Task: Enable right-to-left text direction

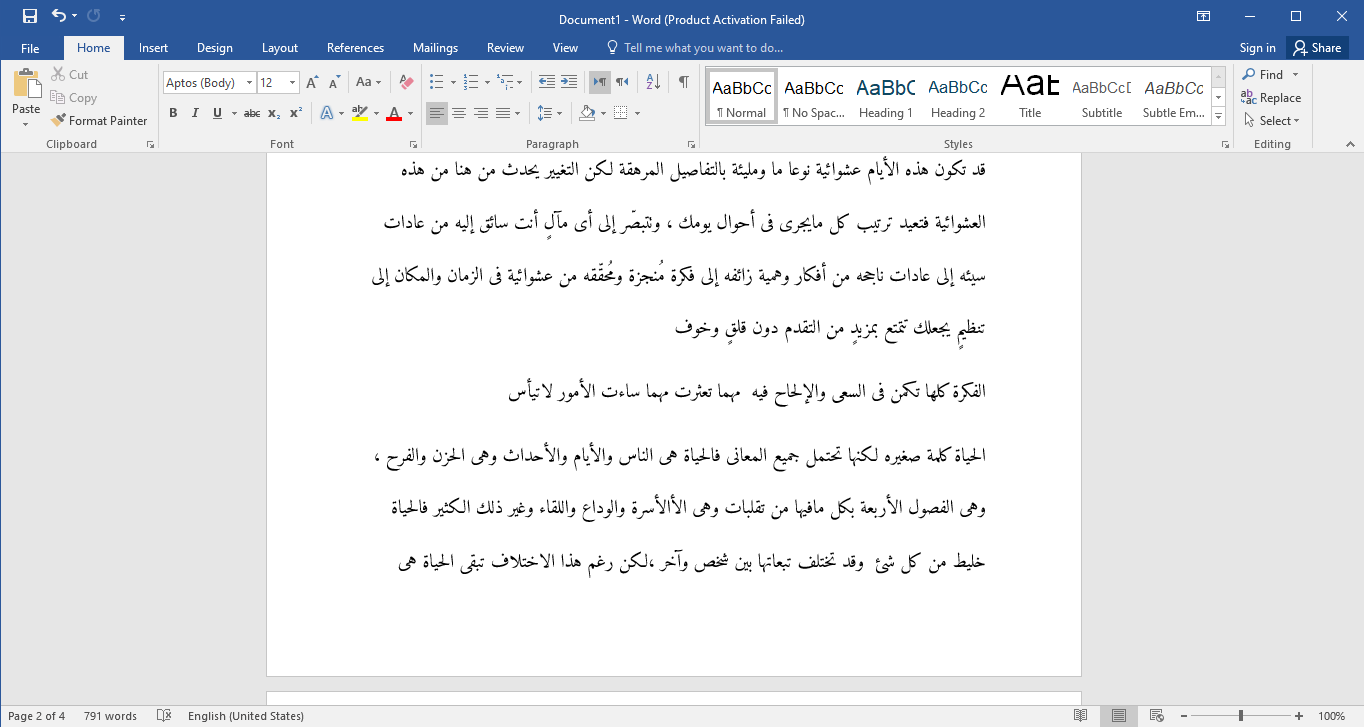Action: pyautogui.click(x=622, y=83)
